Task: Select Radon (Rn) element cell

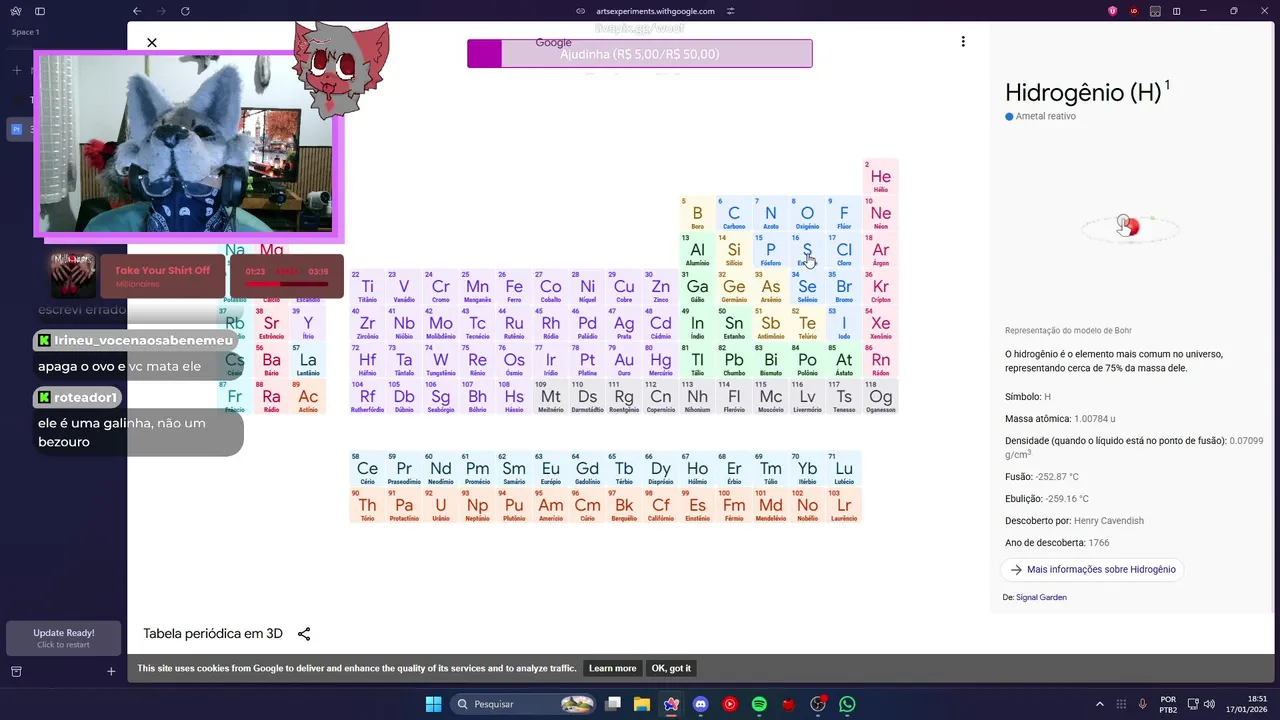Action: point(880,361)
